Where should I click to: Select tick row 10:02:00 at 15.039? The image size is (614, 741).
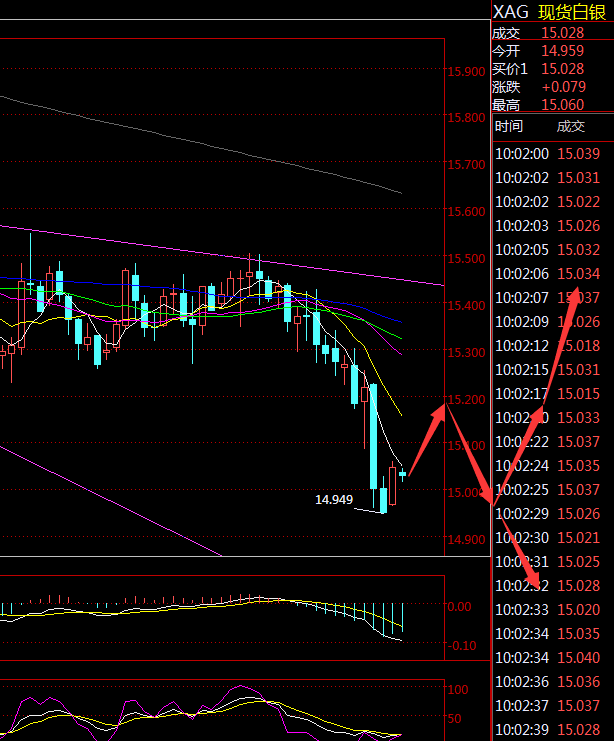[547, 154]
